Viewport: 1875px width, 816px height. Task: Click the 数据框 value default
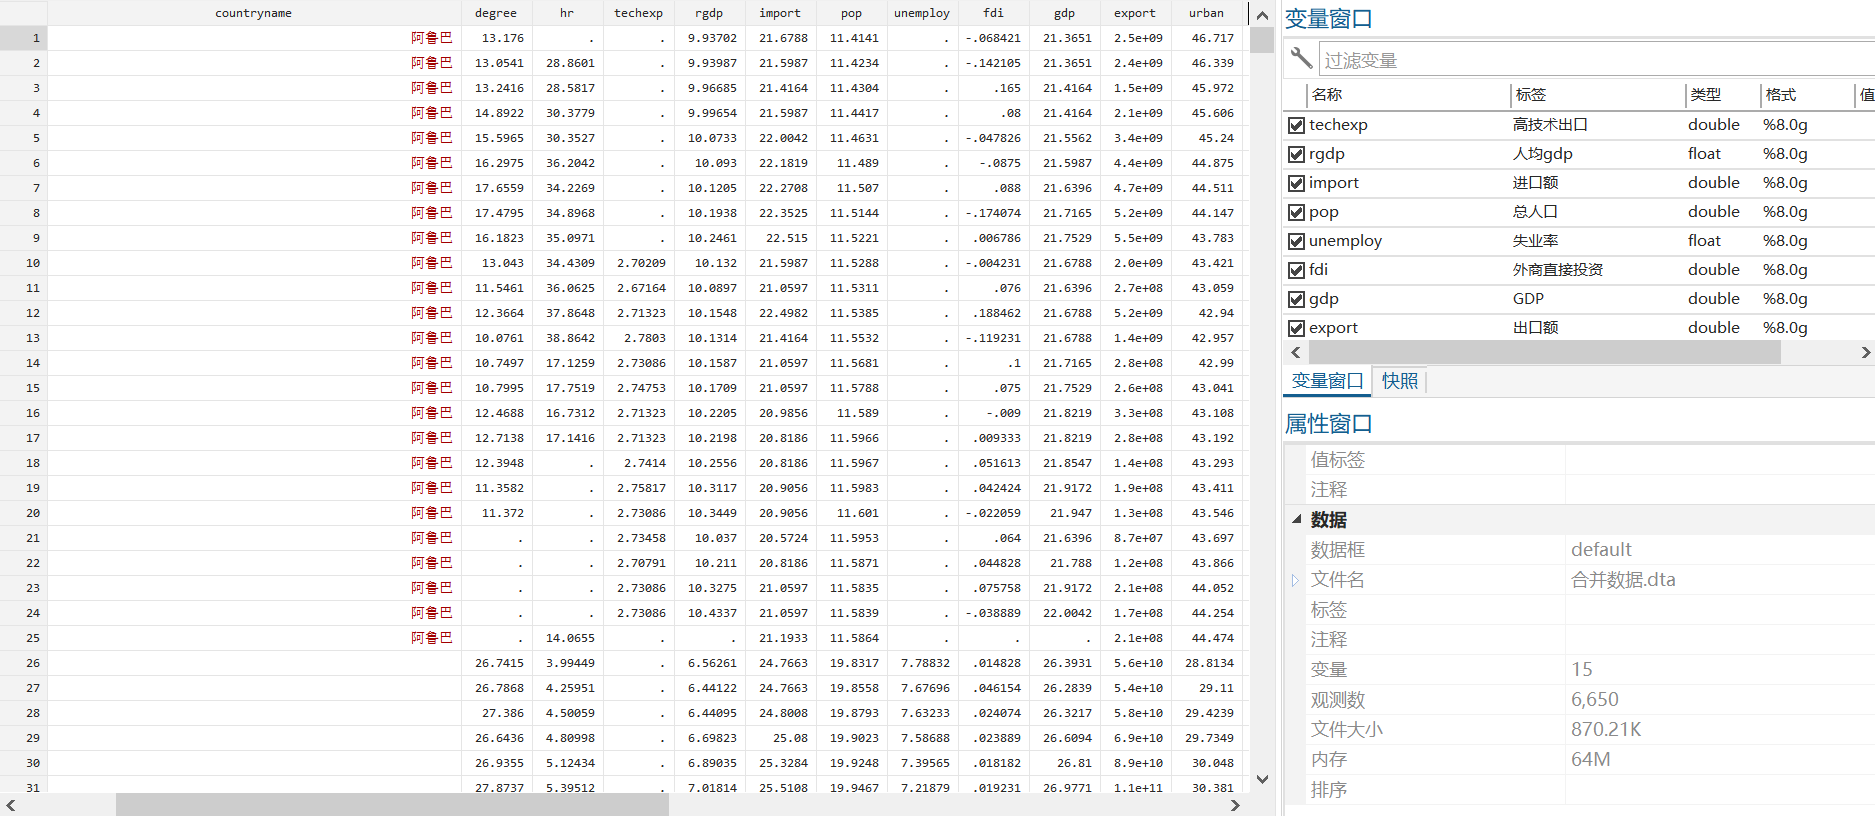click(x=1600, y=550)
